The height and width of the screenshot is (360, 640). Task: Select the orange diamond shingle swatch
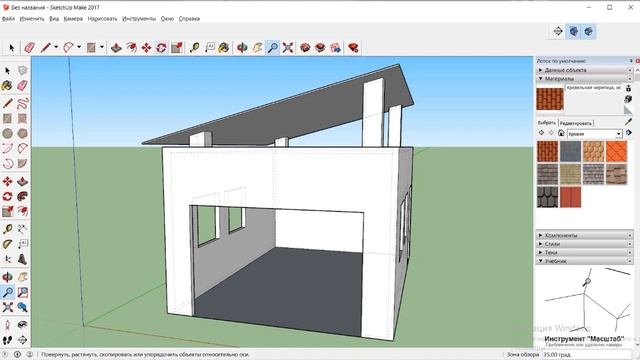click(616, 151)
